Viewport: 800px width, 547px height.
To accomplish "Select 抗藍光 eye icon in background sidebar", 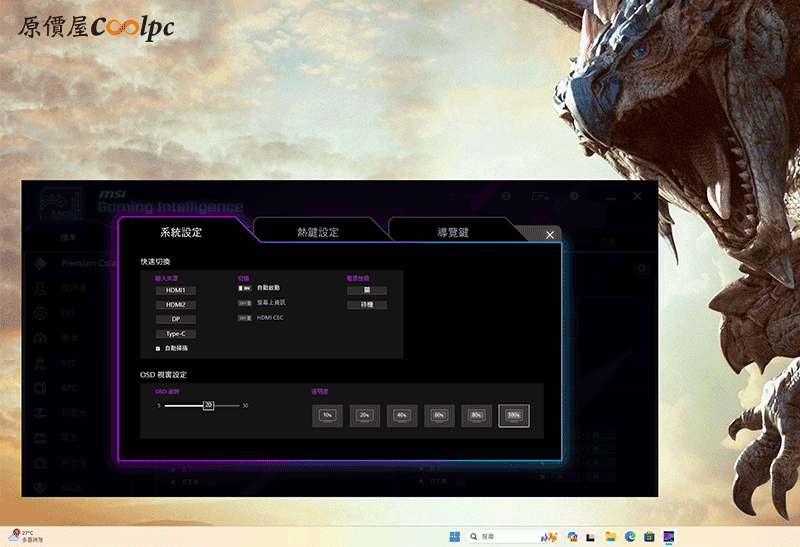I will point(40,413).
